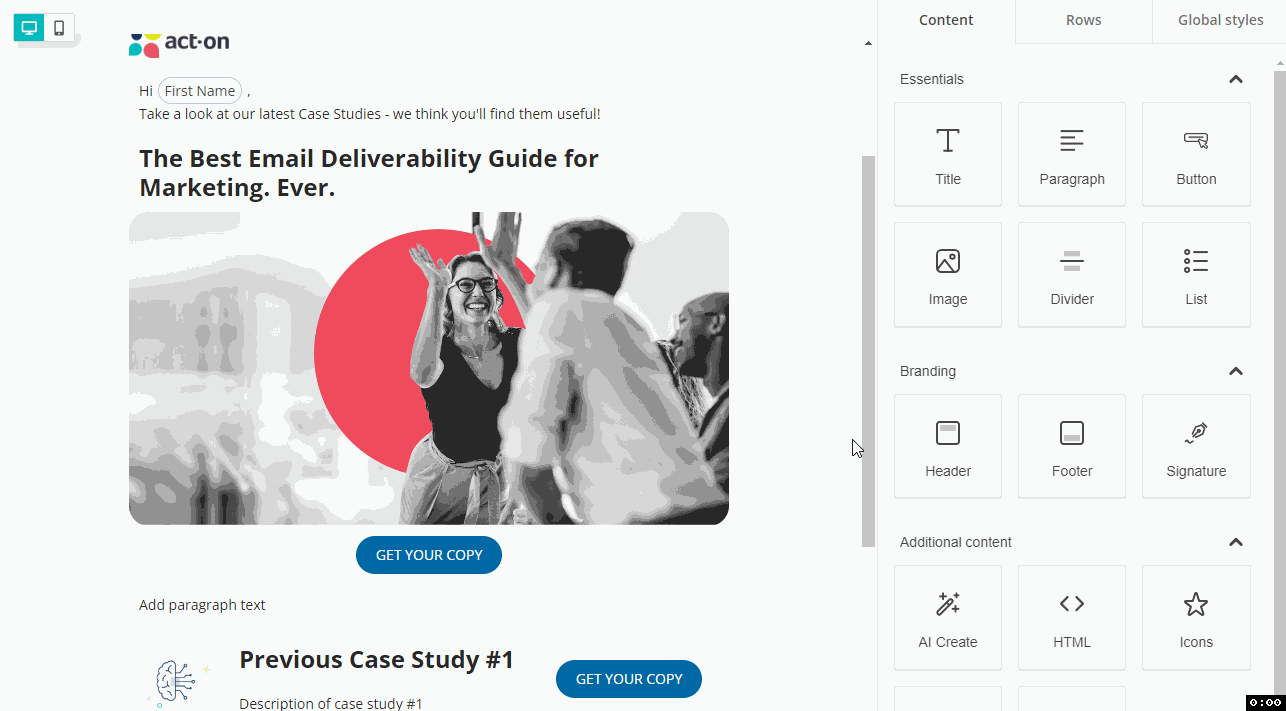The width and height of the screenshot is (1286, 711).
Task: Select the HTML content block
Action: [1072, 618]
